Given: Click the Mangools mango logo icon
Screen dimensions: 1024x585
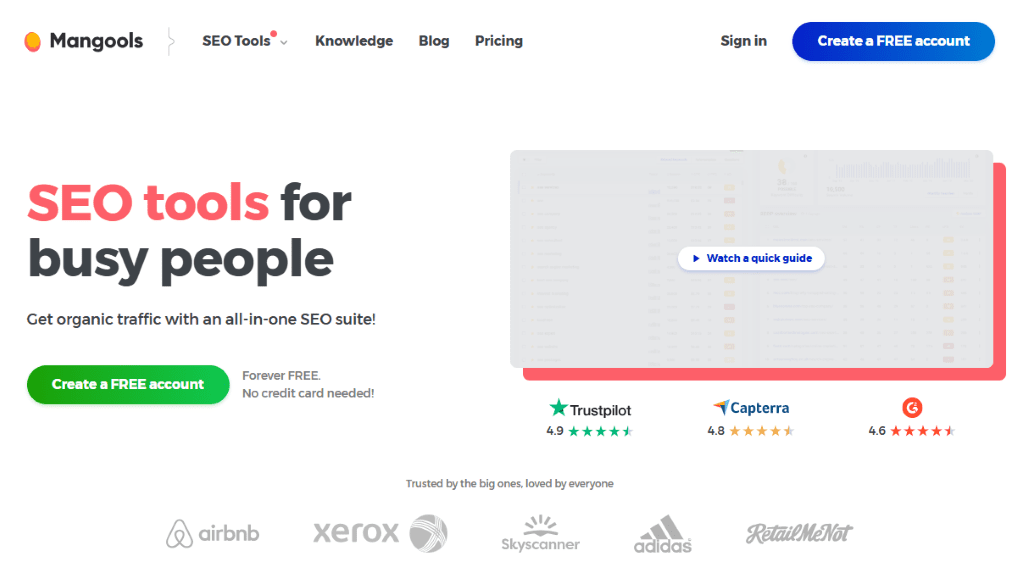Looking at the screenshot, I should 33,41.
